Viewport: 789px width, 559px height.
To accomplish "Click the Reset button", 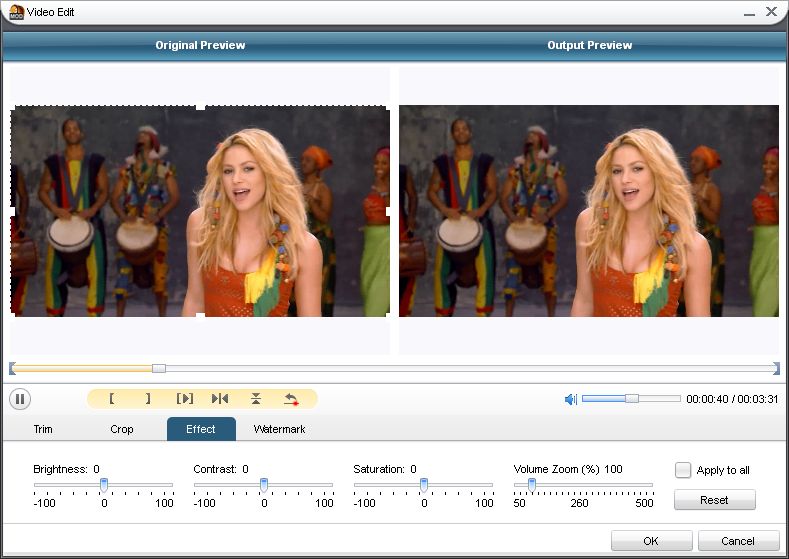I will coord(715,500).
